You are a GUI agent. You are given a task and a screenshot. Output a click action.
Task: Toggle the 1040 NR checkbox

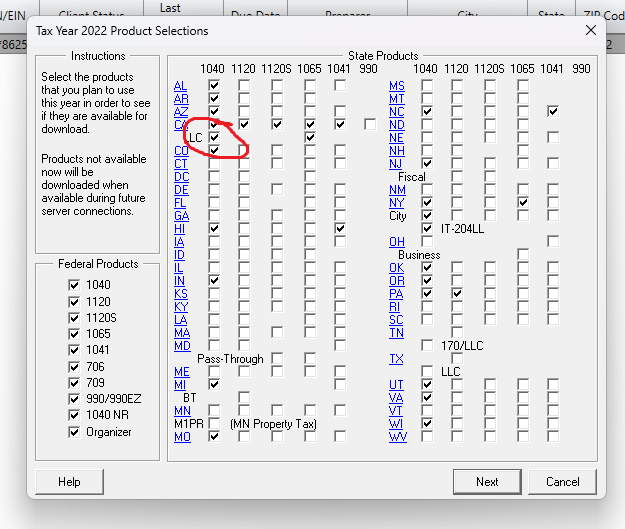tap(73, 415)
